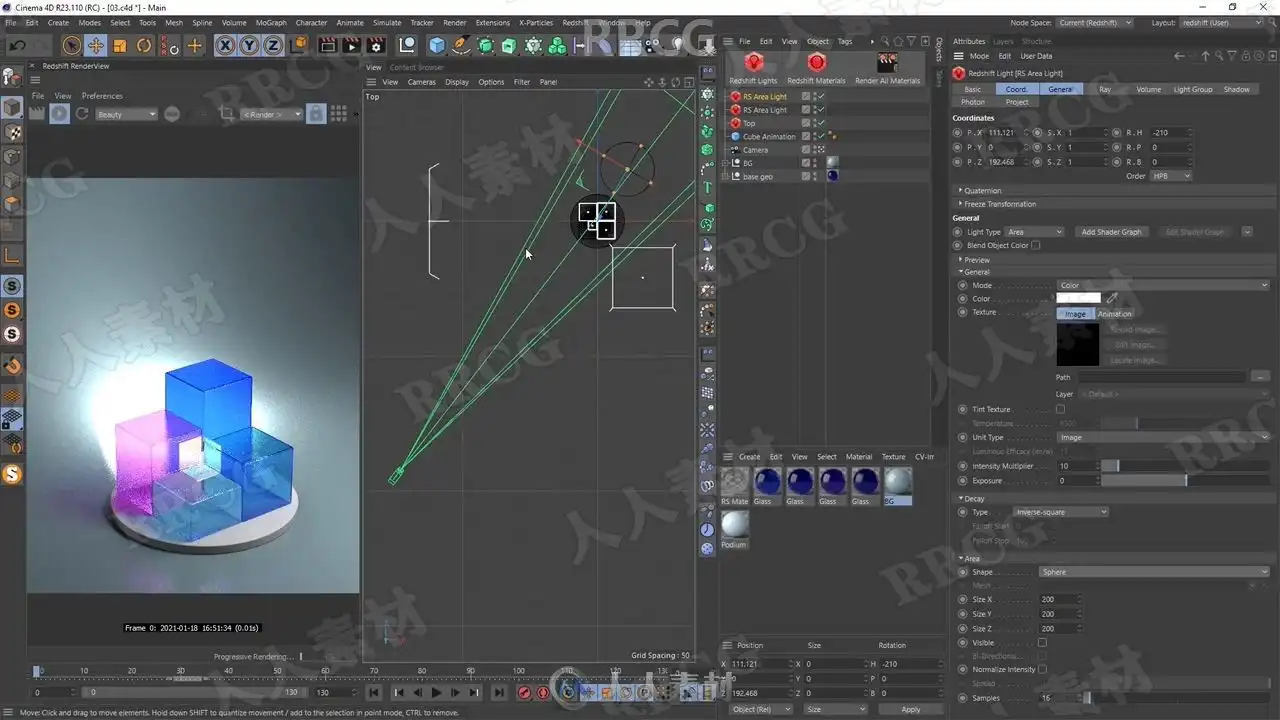Click the Undo arrow icon
The height and width of the screenshot is (720, 1280).
17,45
